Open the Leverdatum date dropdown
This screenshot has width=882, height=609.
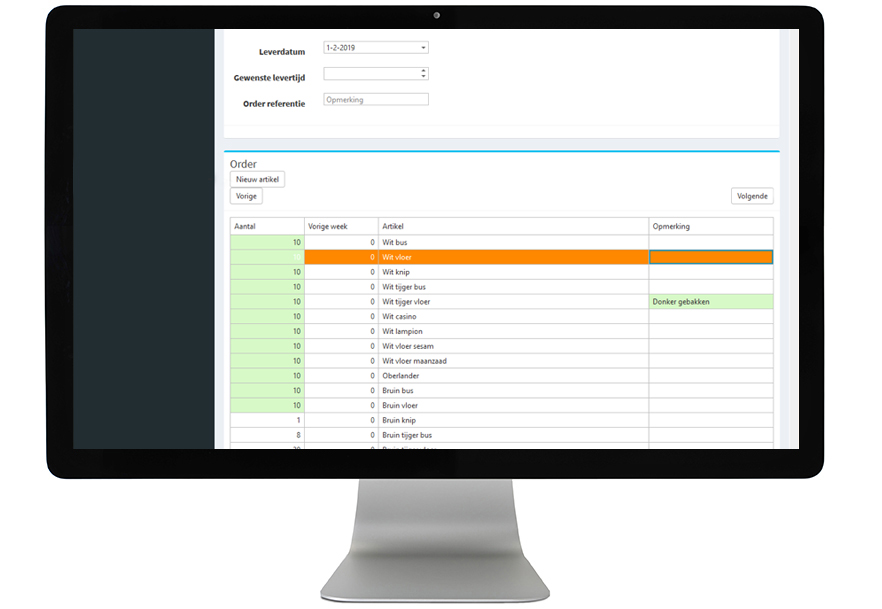tap(423, 48)
